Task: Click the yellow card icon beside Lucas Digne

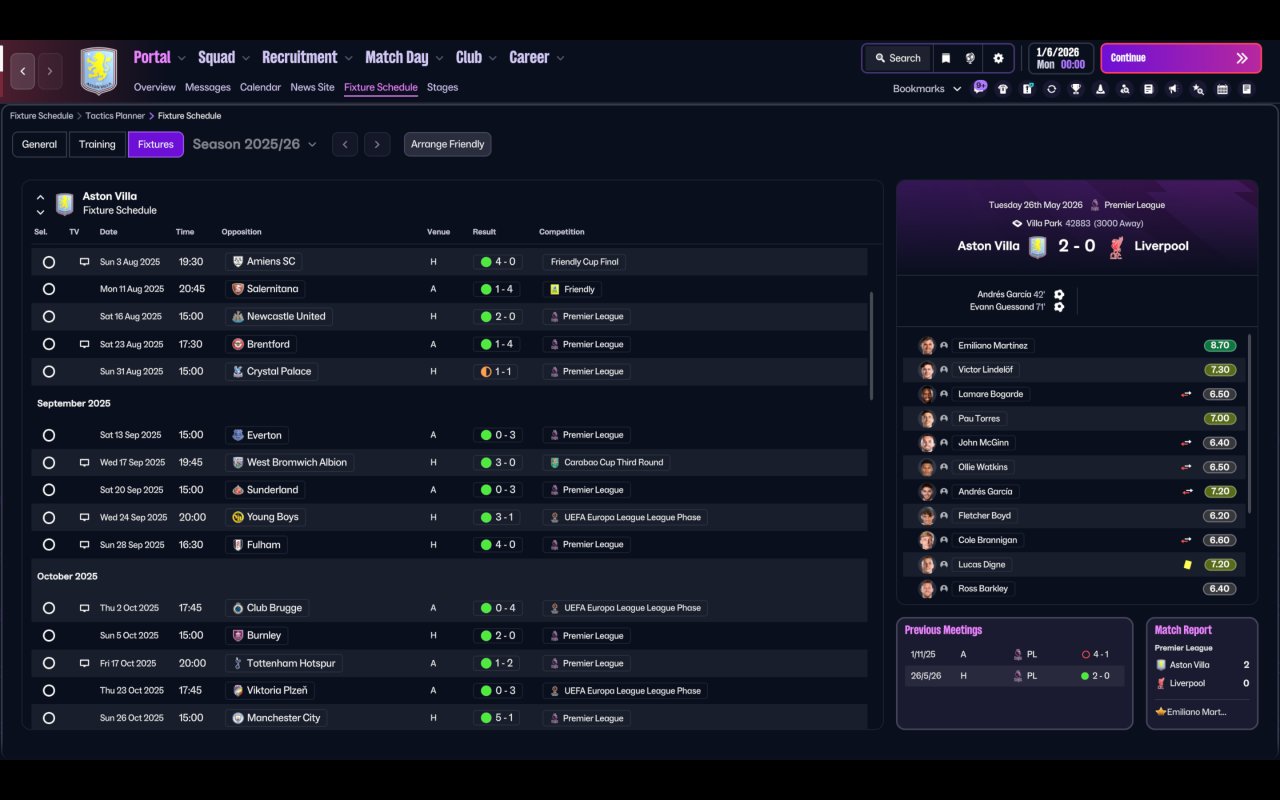Action: coord(1187,565)
